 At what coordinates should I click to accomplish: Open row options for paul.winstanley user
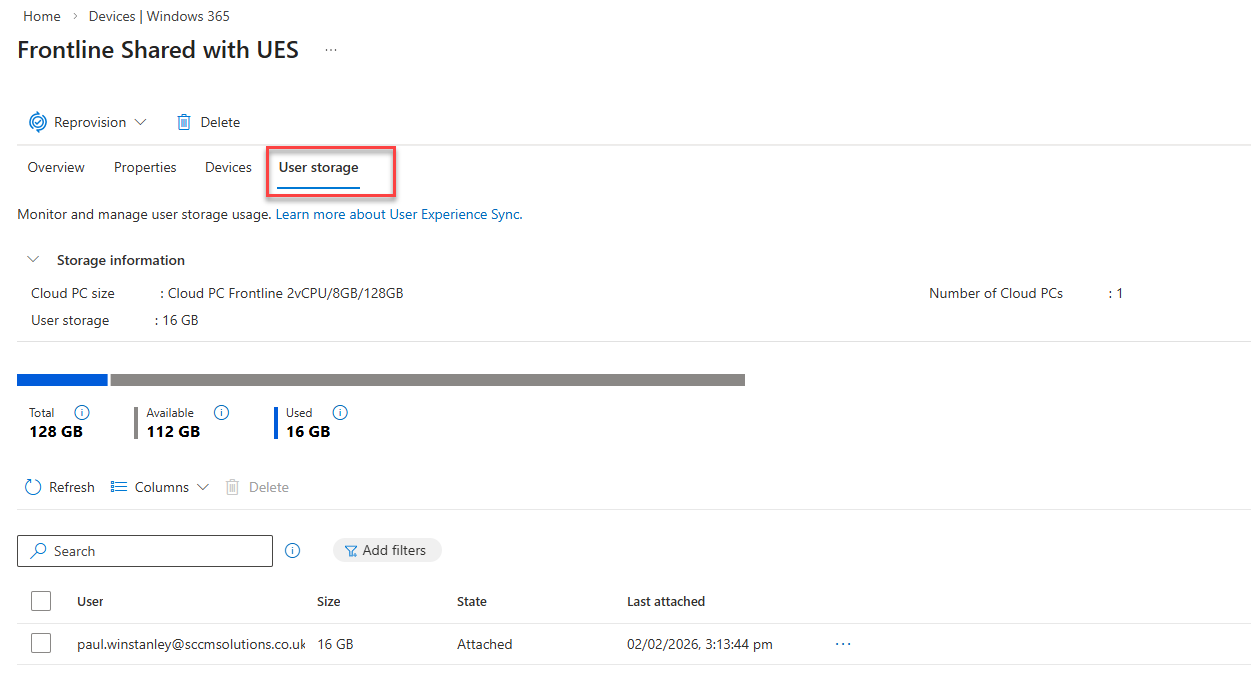click(843, 644)
